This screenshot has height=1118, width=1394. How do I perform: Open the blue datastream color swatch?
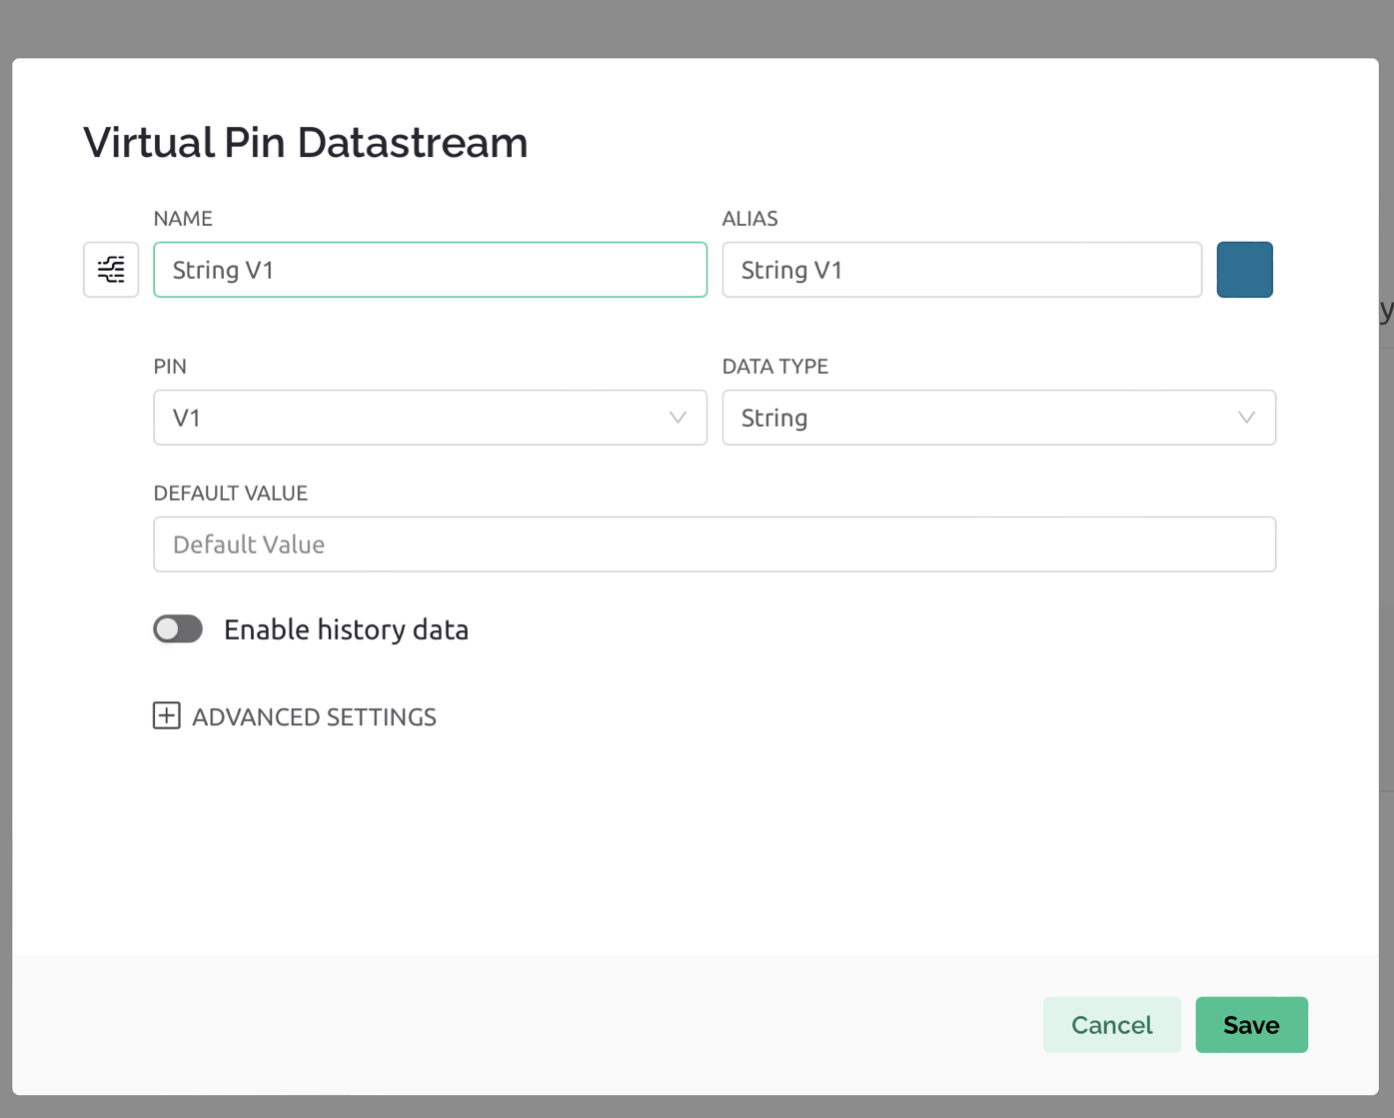pos(1245,270)
